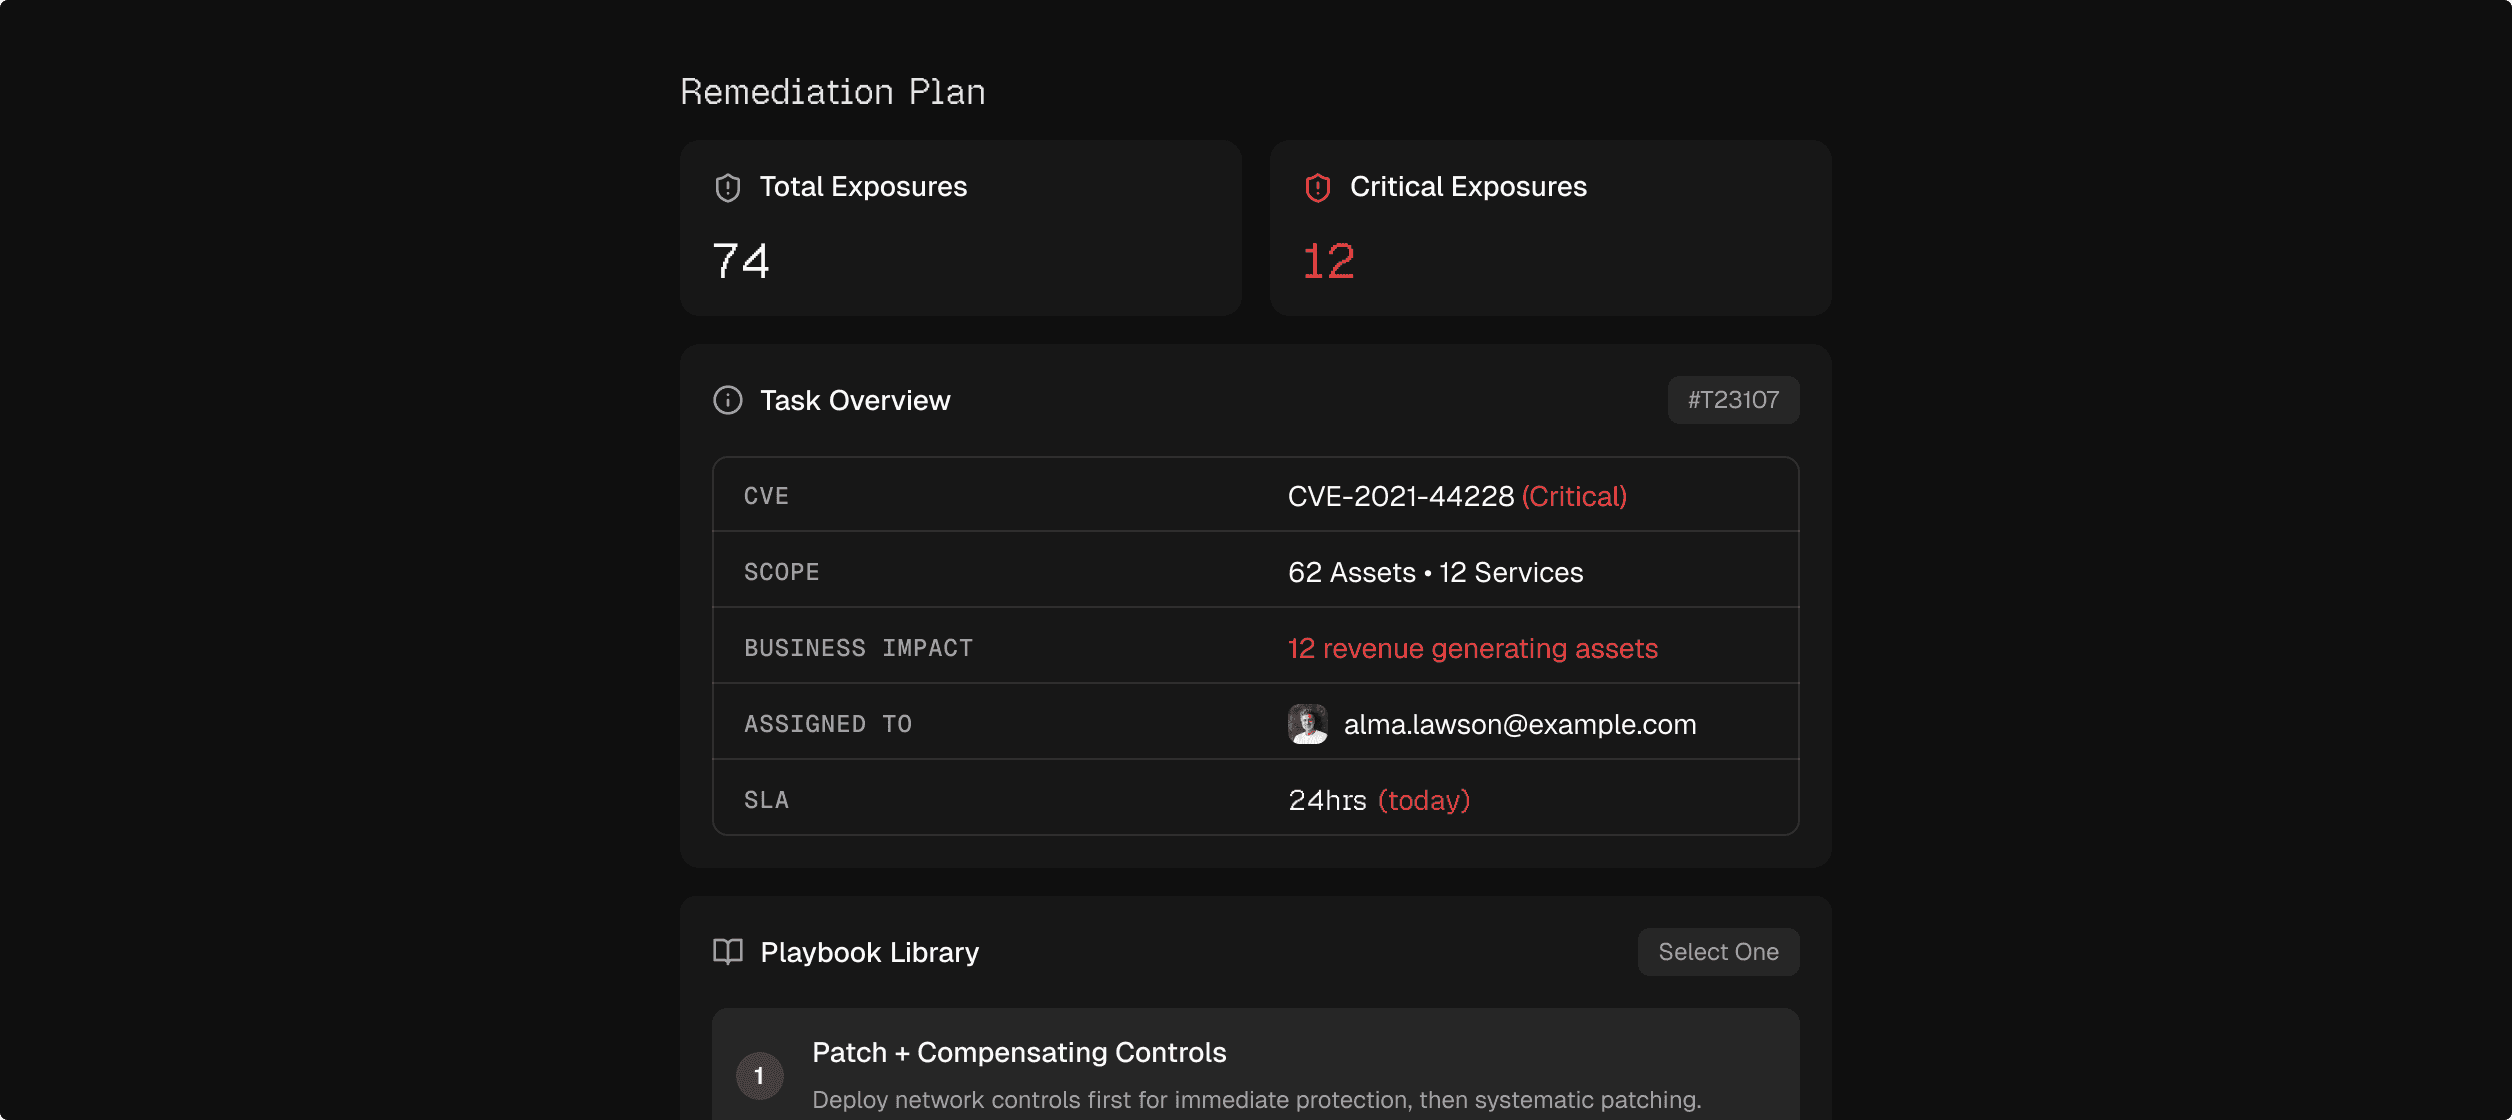Click the Playbook Library section title

[x=869, y=952]
